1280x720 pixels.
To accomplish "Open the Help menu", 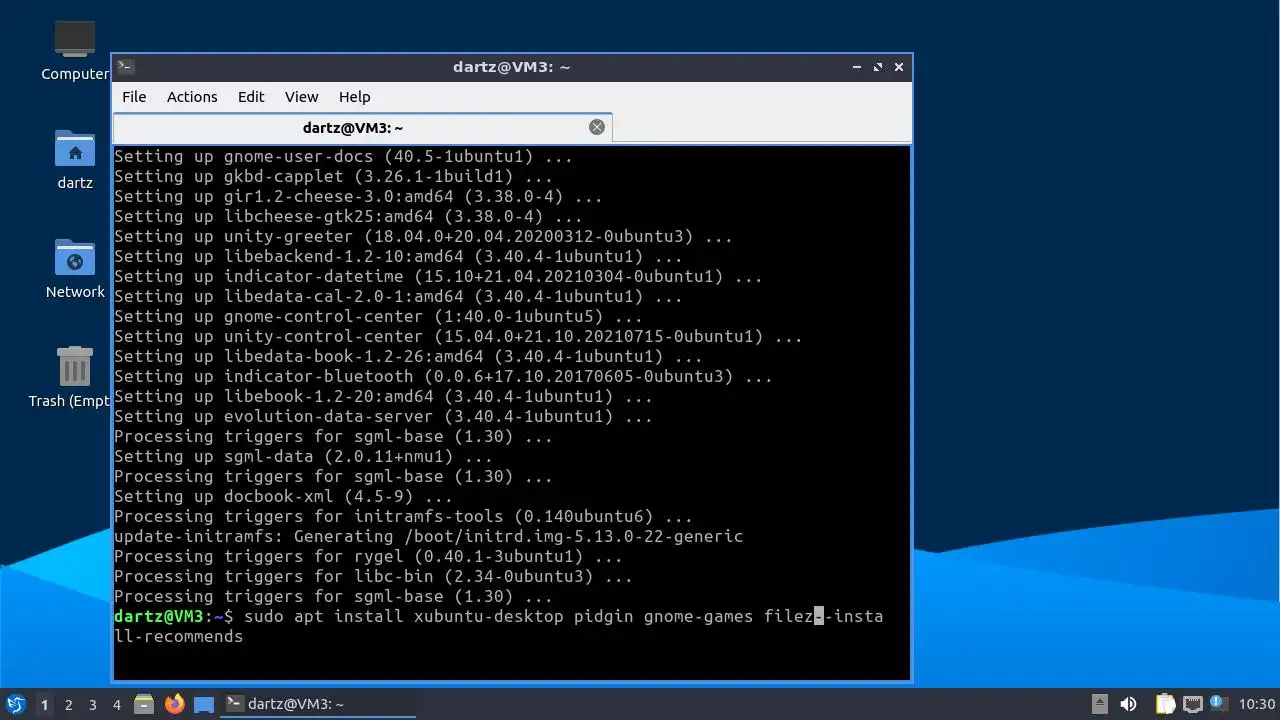I will tap(354, 97).
